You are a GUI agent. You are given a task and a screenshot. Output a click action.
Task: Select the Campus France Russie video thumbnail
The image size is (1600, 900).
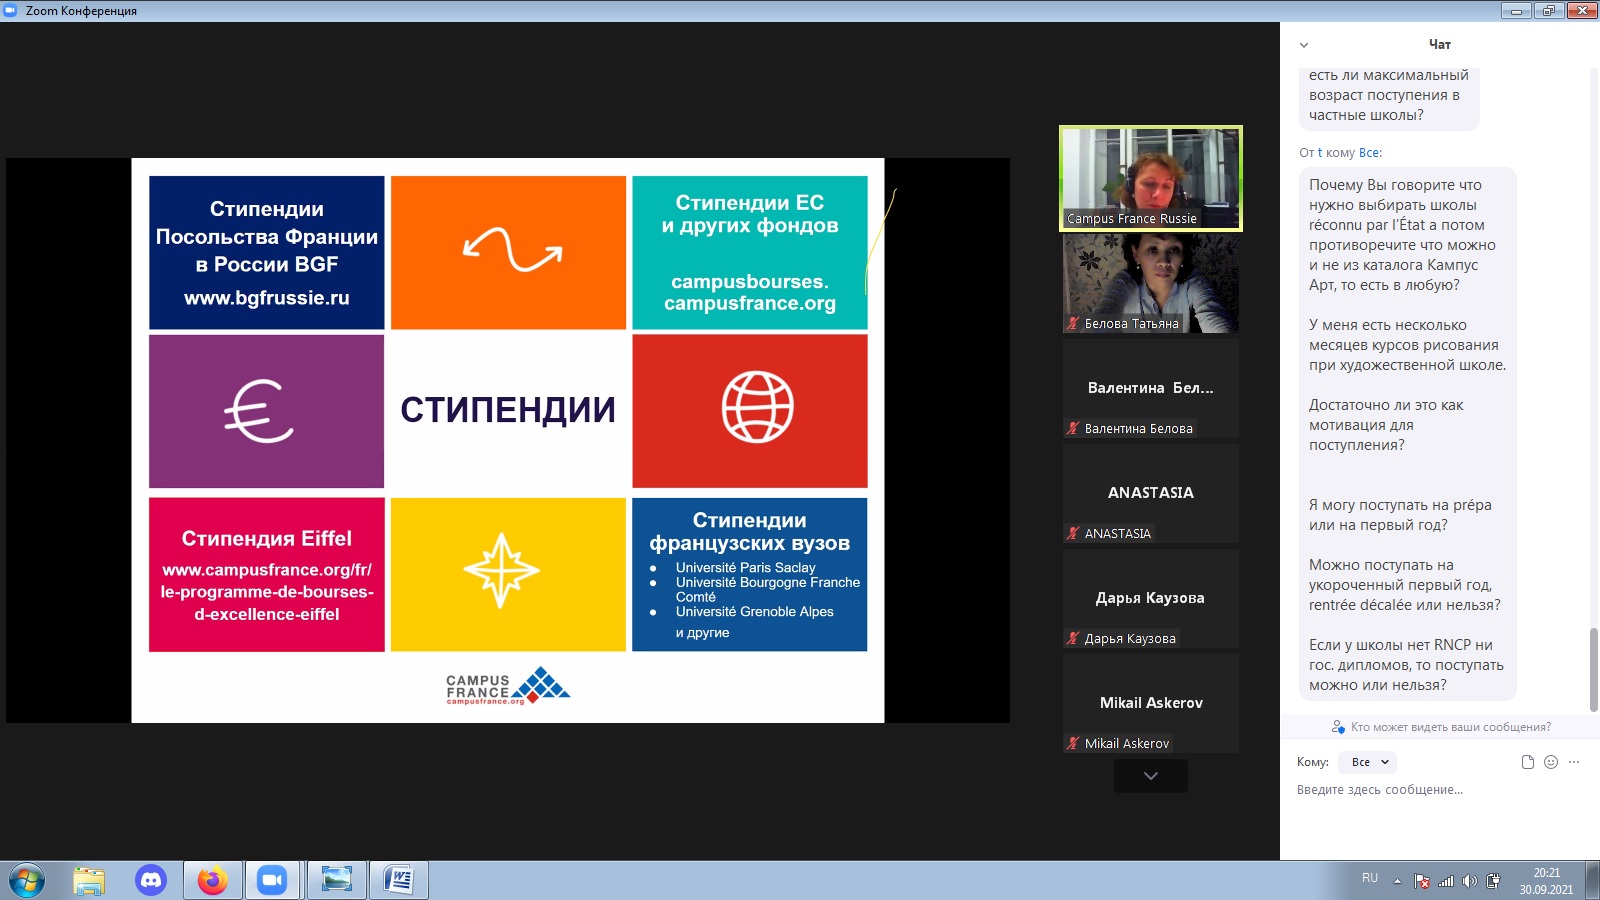[1151, 178]
